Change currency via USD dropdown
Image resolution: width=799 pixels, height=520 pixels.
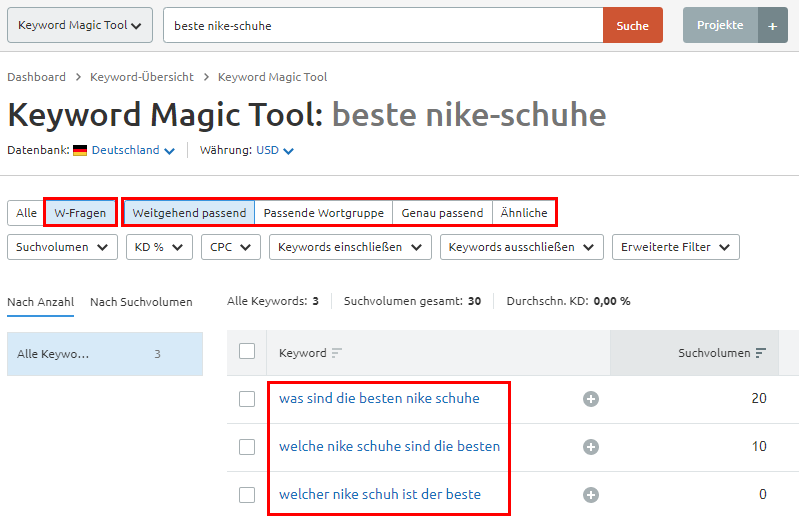(x=275, y=150)
